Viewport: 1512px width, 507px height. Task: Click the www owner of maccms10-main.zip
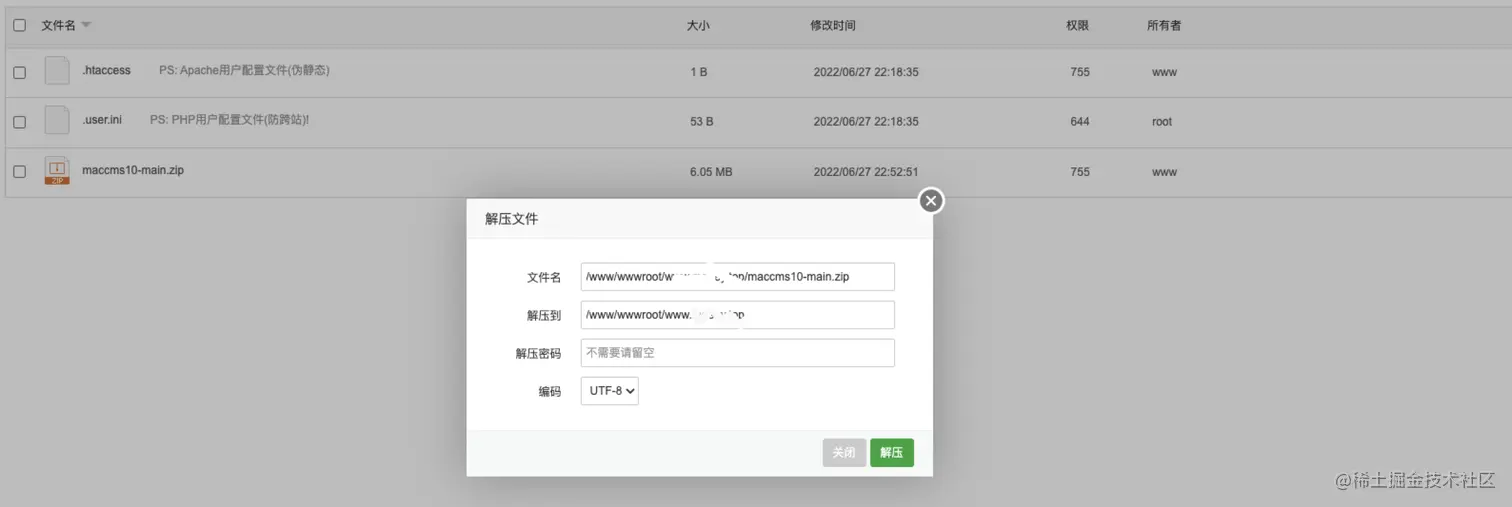[x=1164, y=172]
